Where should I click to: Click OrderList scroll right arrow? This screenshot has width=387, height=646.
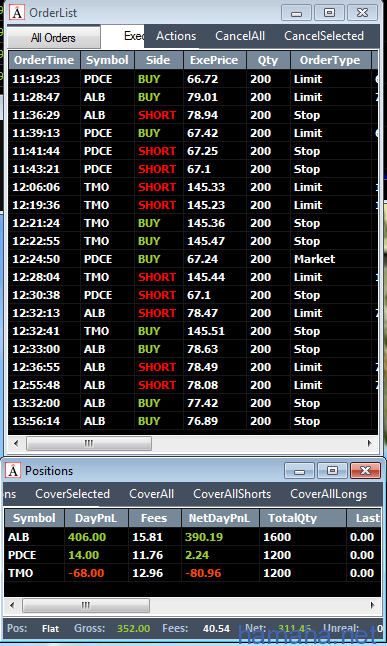click(x=369, y=443)
